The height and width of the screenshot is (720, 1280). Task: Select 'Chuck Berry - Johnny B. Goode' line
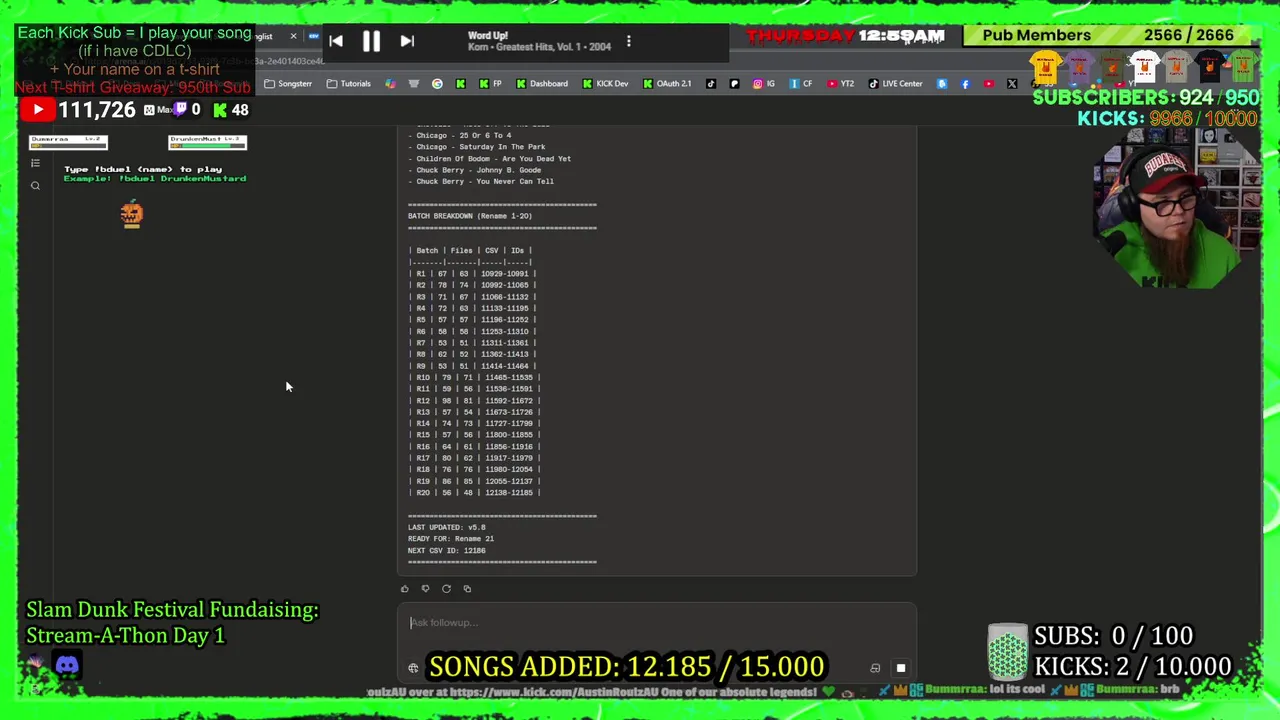[475, 170]
